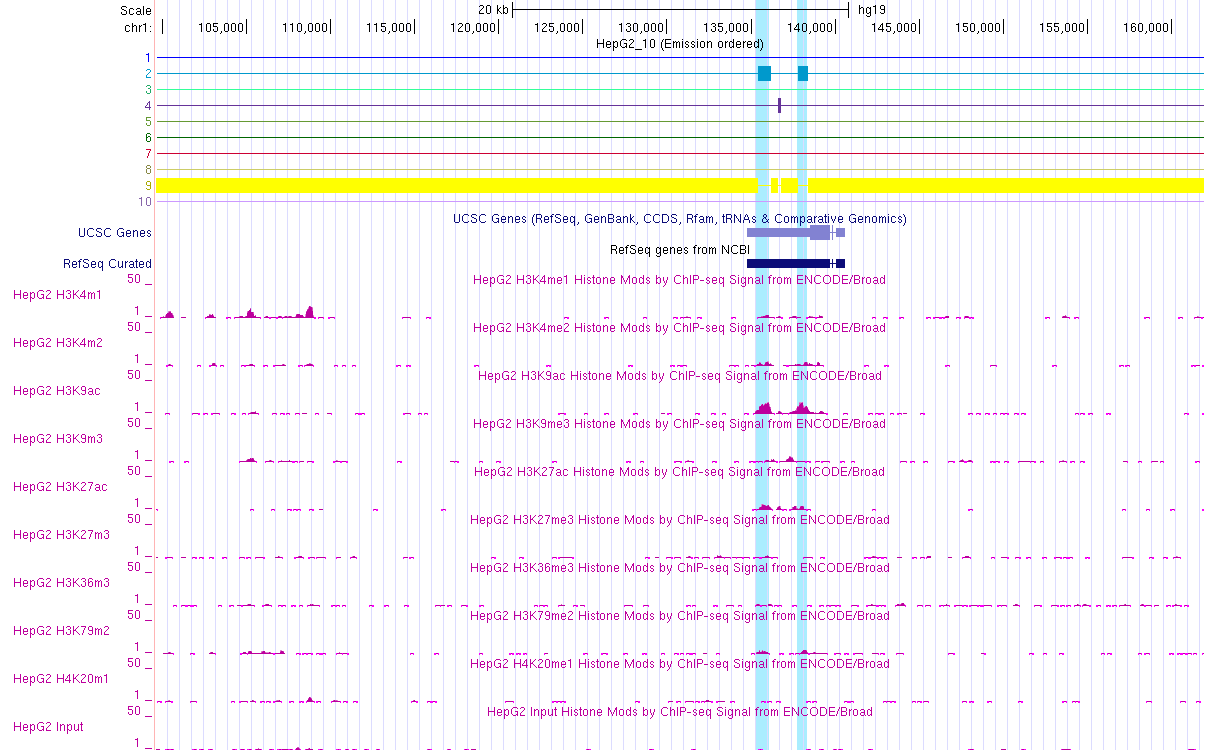Screen dimensions: 1205x750
Task: Click the HepG2_10 (Emission ordered) track title
Action: click(679, 44)
